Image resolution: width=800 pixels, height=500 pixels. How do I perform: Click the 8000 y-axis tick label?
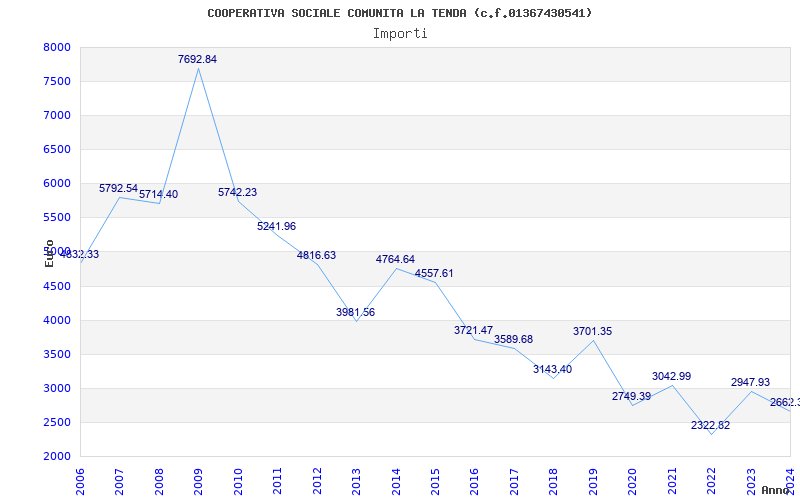pos(56,47)
